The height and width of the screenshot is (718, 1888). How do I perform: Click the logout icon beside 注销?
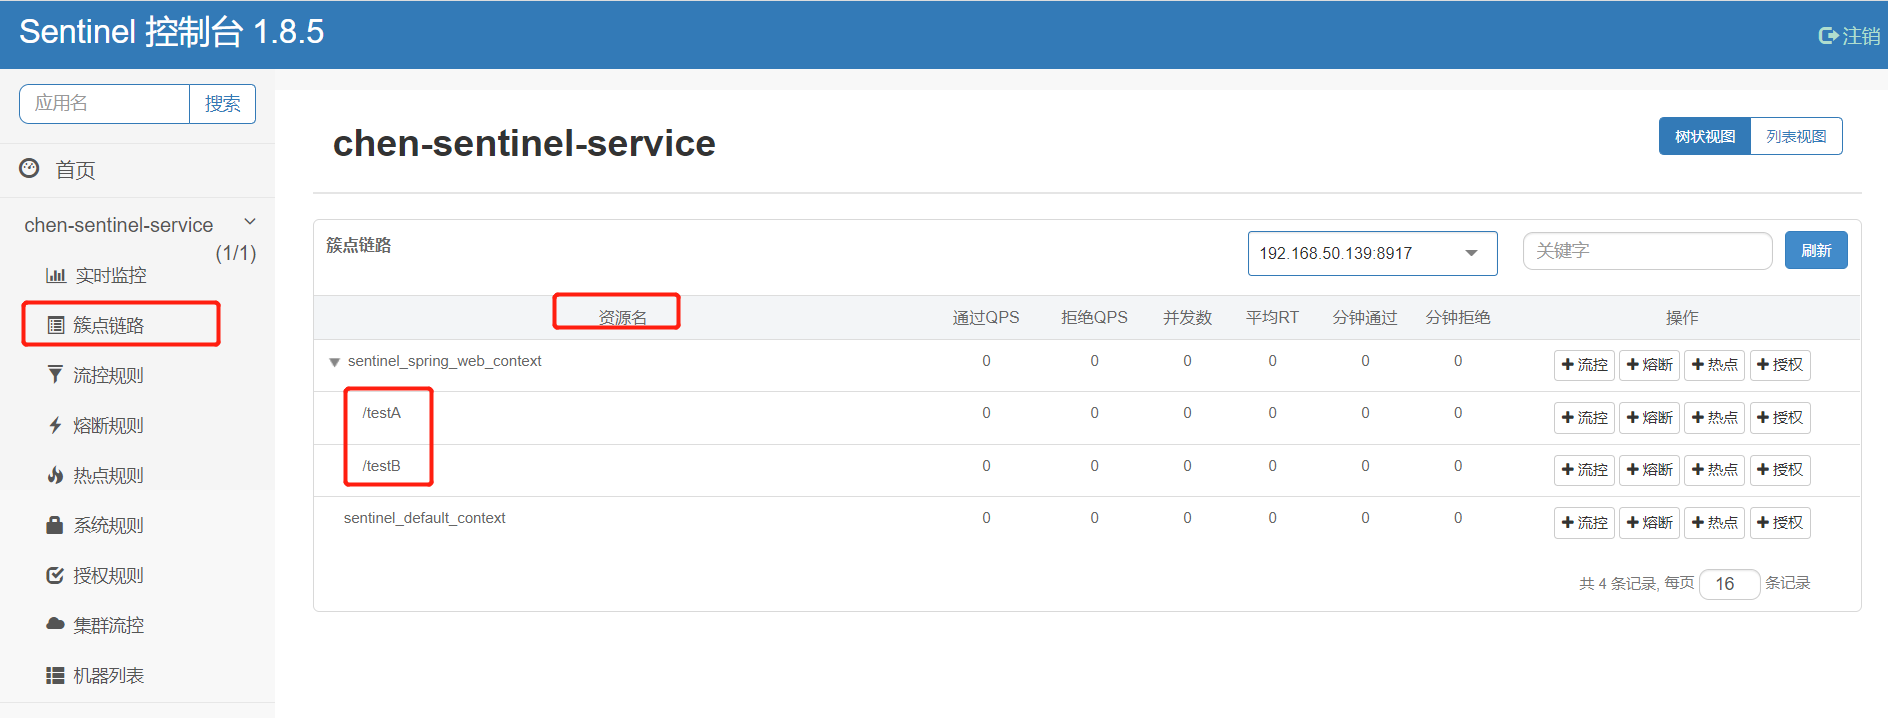coord(1828,36)
